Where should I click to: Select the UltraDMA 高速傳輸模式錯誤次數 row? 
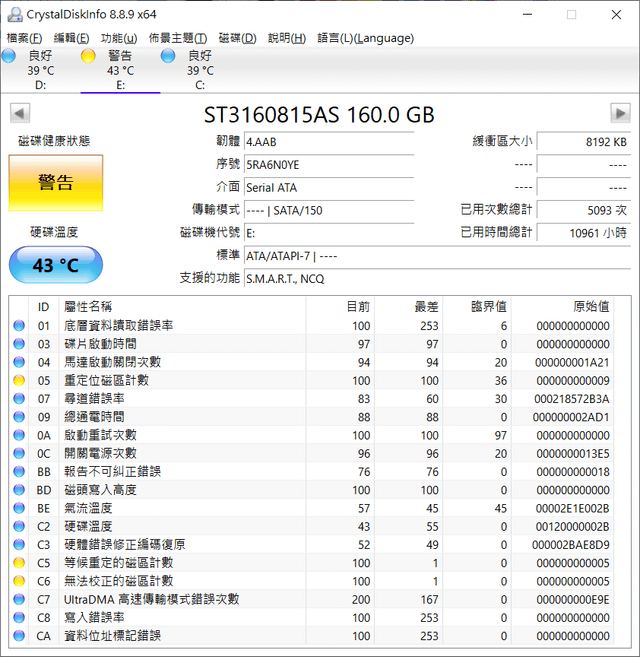[312, 600]
